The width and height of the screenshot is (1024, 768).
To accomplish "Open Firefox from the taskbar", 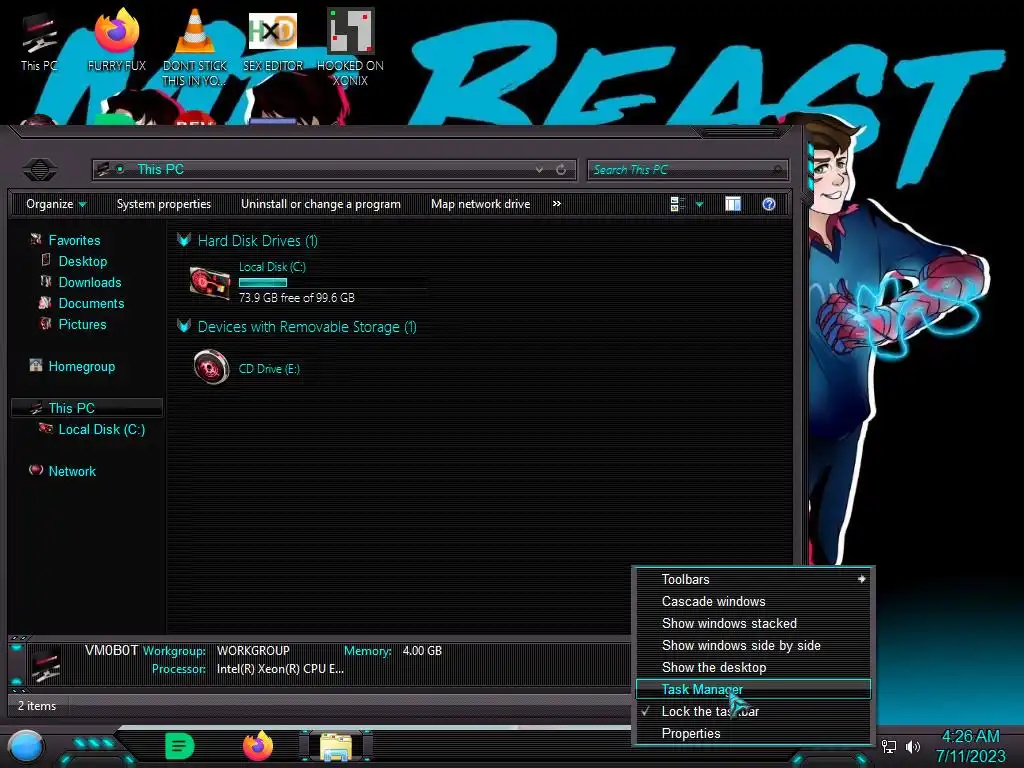I will 258,746.
